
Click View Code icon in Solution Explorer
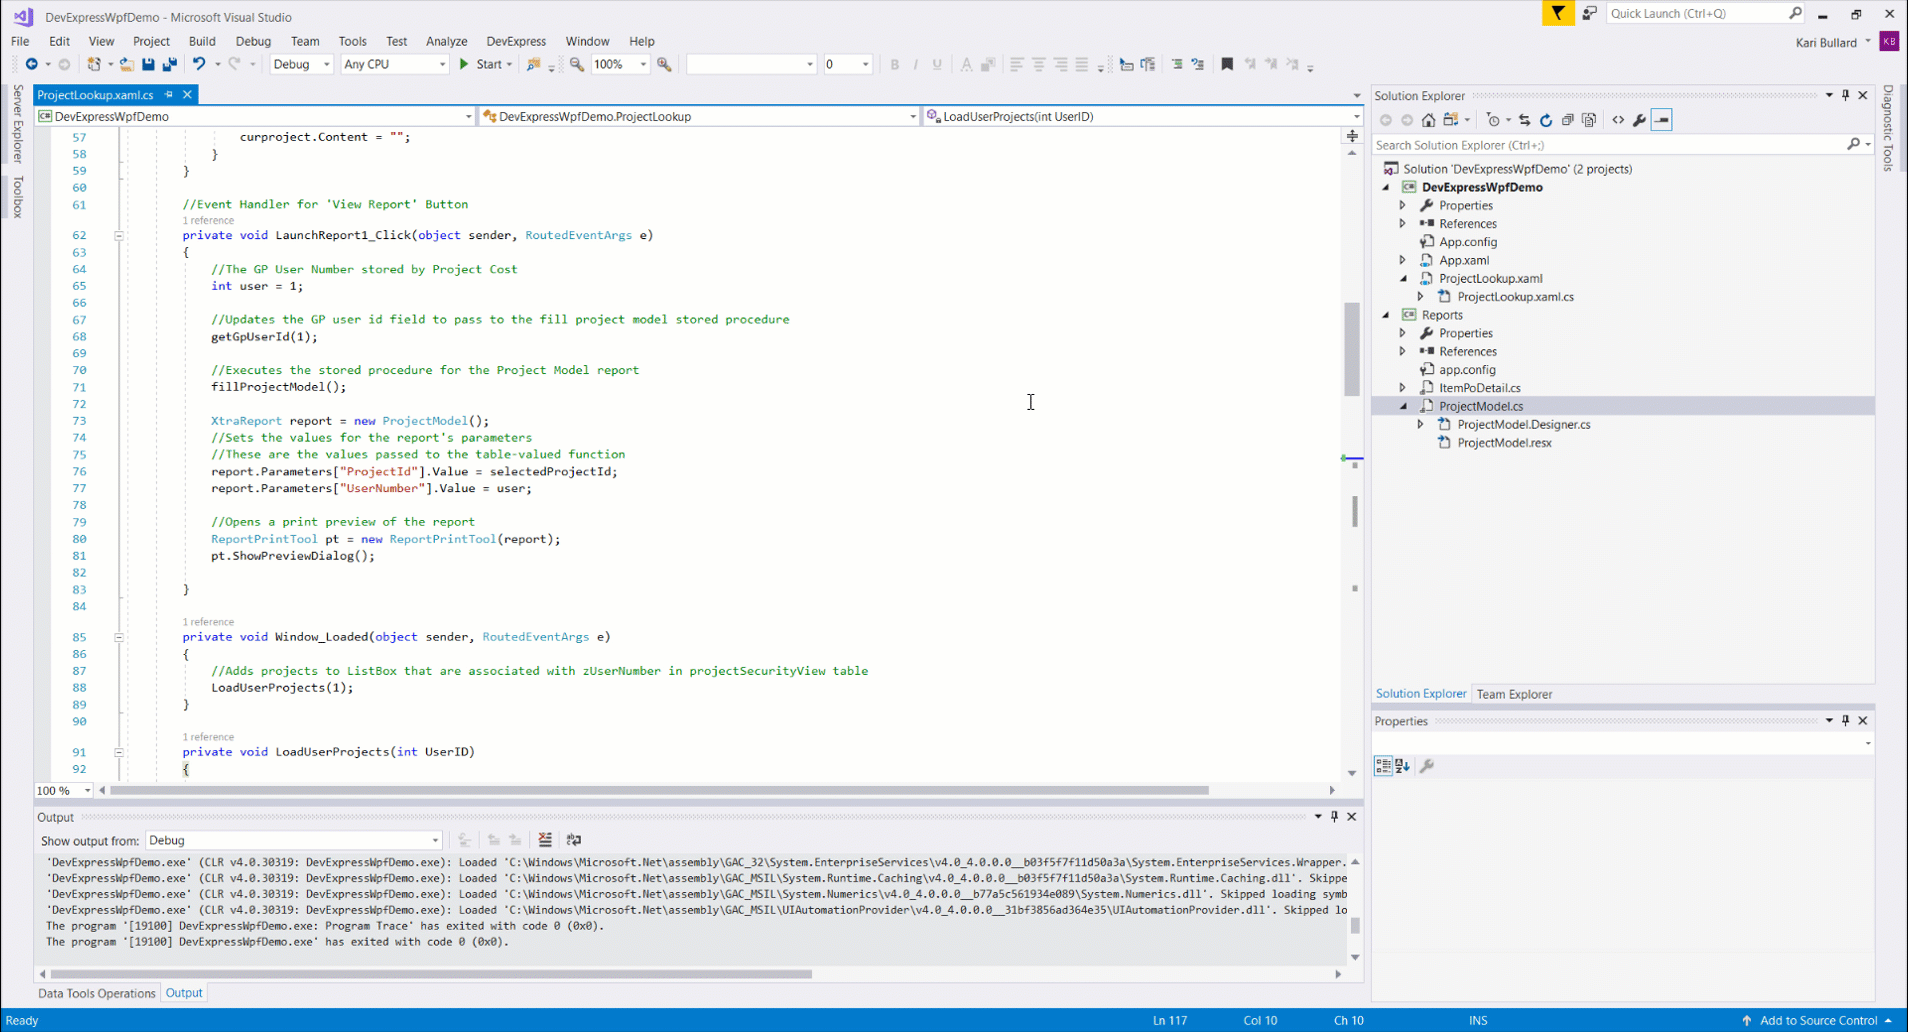point(1618,120)
